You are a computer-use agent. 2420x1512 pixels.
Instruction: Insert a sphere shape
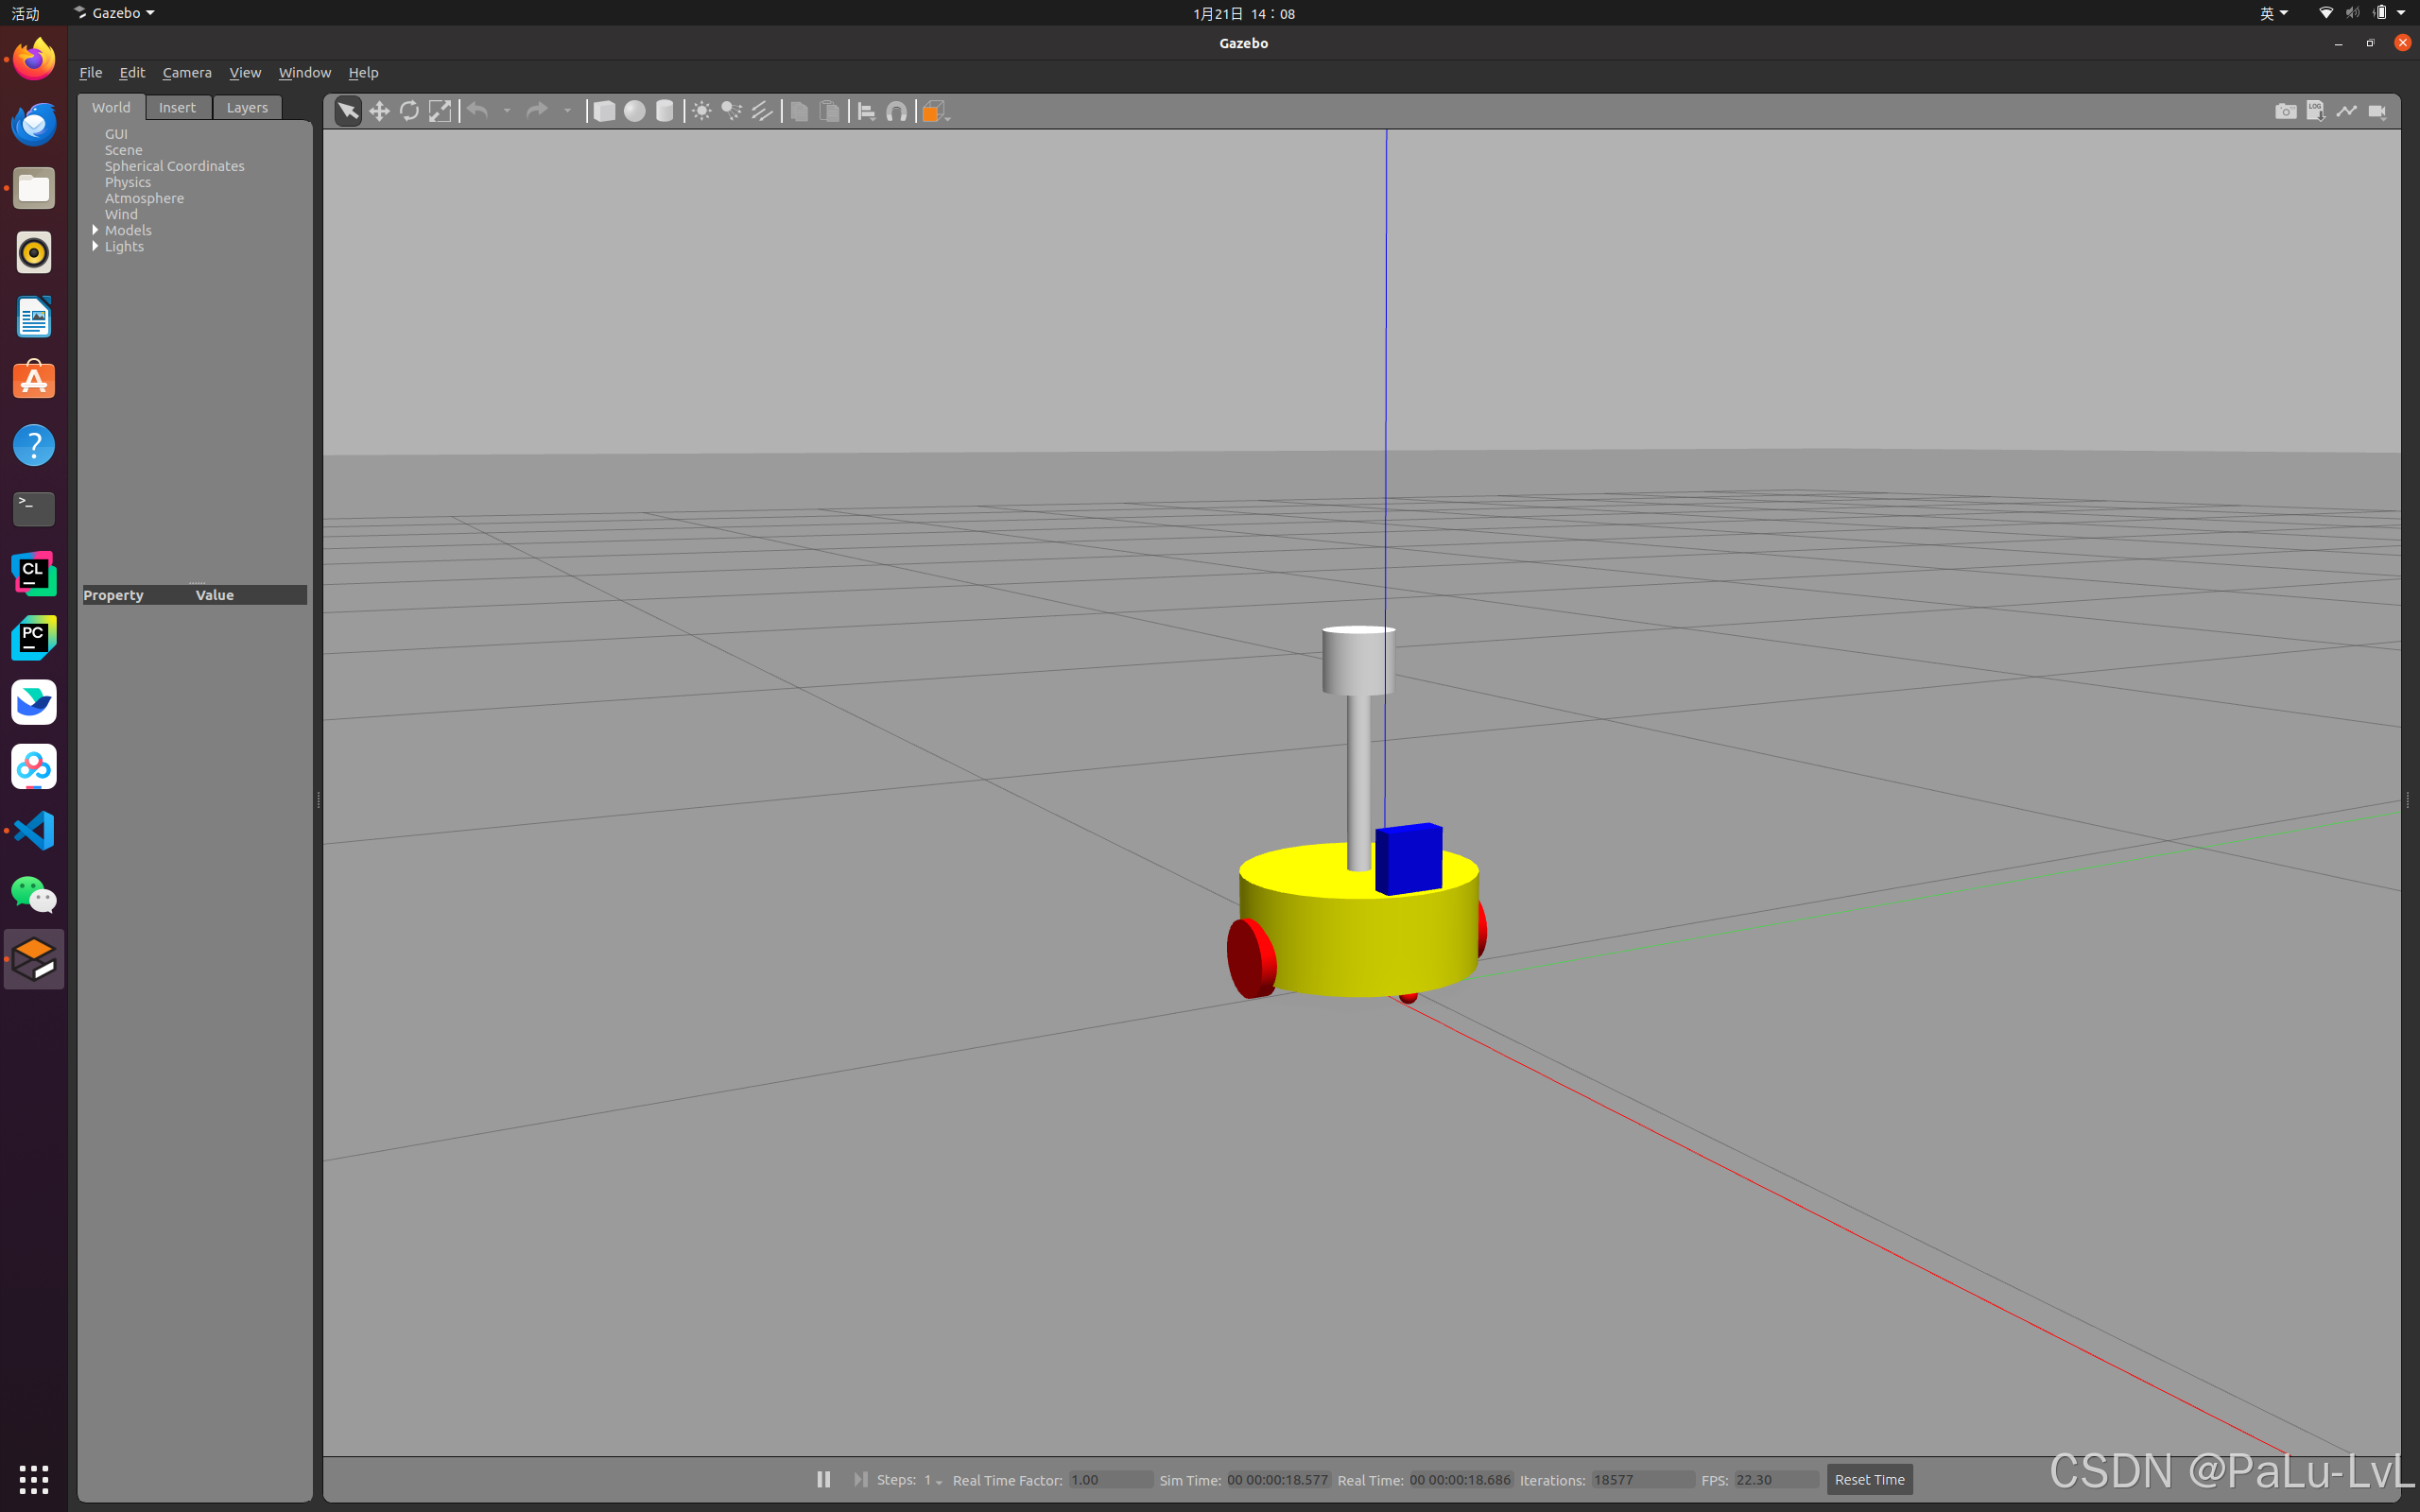tap(634, 111)
